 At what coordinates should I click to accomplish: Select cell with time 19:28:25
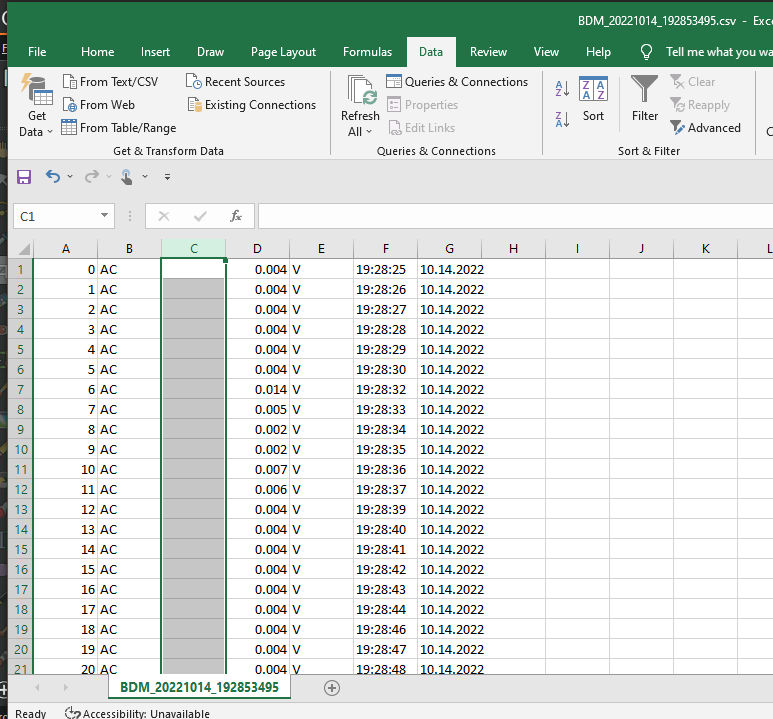coord(386,270)
